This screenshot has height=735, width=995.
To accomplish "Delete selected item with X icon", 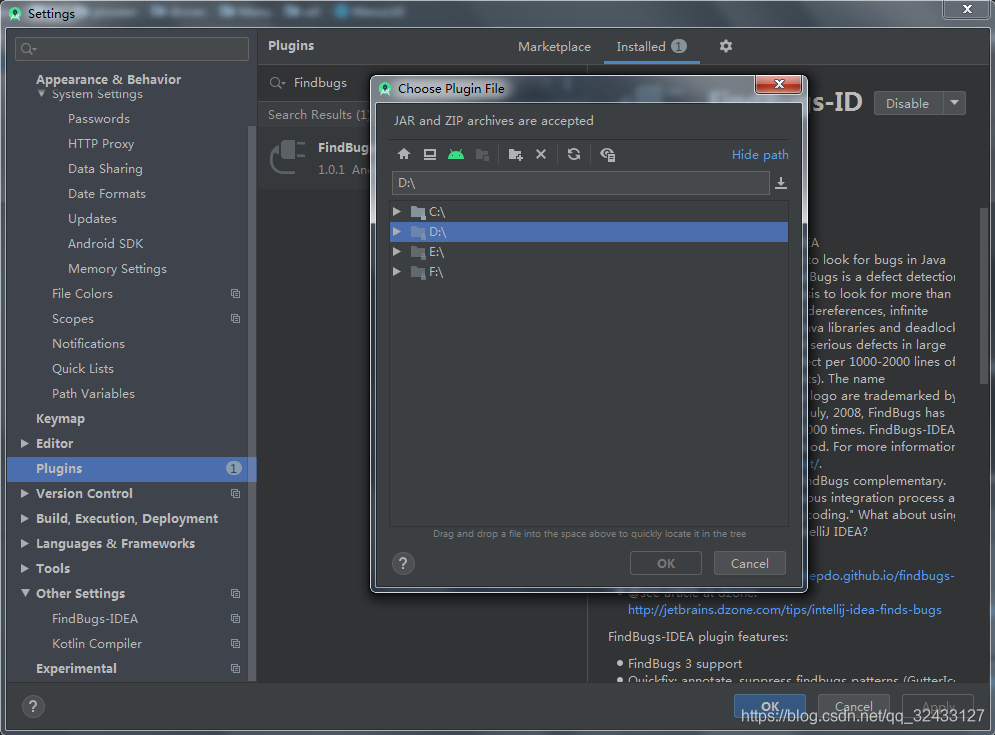I will coord(541,154).
